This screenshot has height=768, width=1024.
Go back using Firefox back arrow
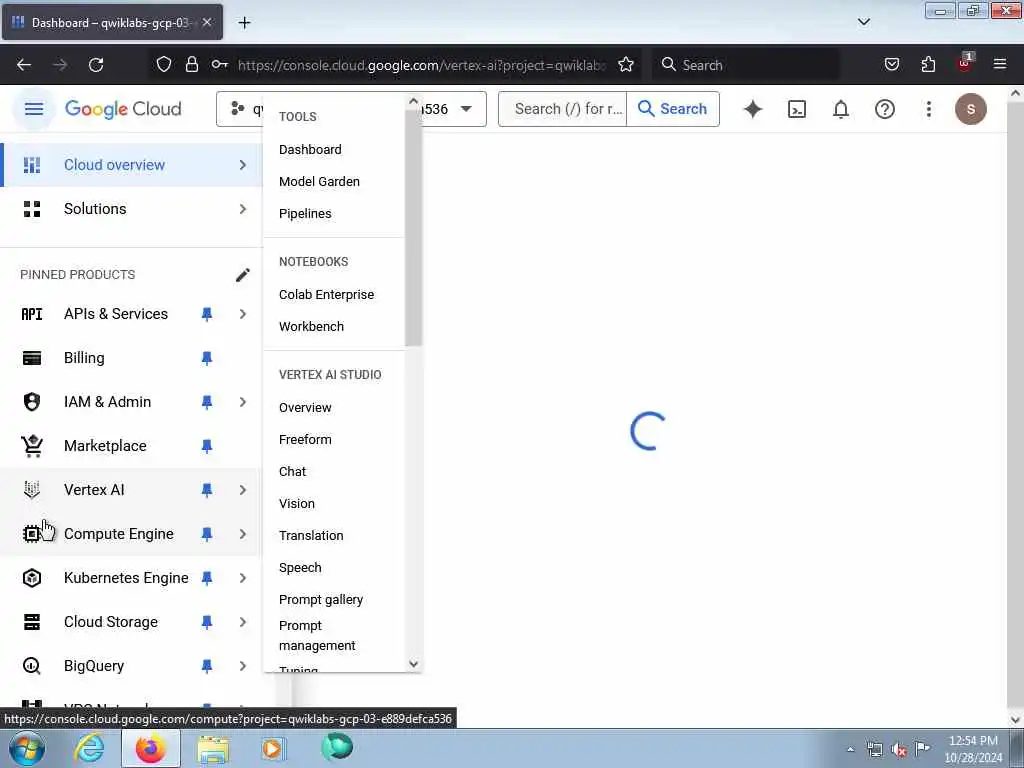tap(24, 65)
